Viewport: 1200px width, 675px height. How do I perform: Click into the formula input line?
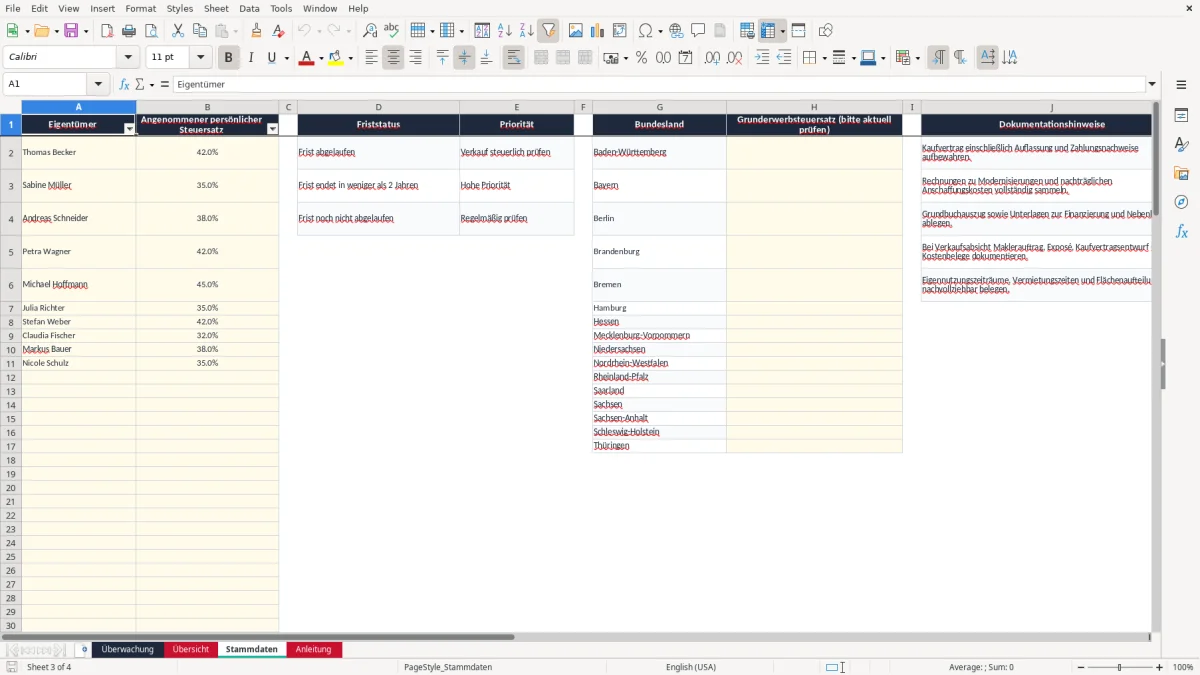coord(658,85)
